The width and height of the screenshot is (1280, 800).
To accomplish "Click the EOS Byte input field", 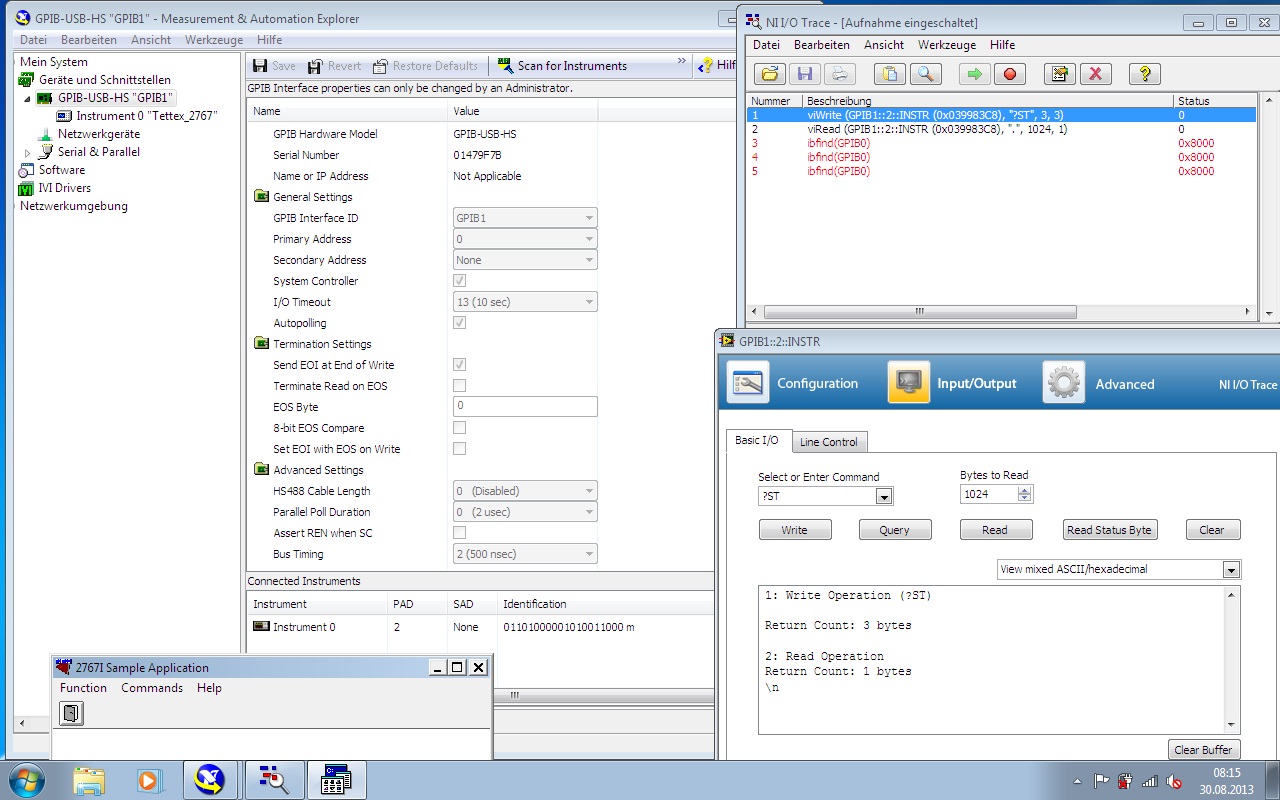I will click(x=525, y=406).
